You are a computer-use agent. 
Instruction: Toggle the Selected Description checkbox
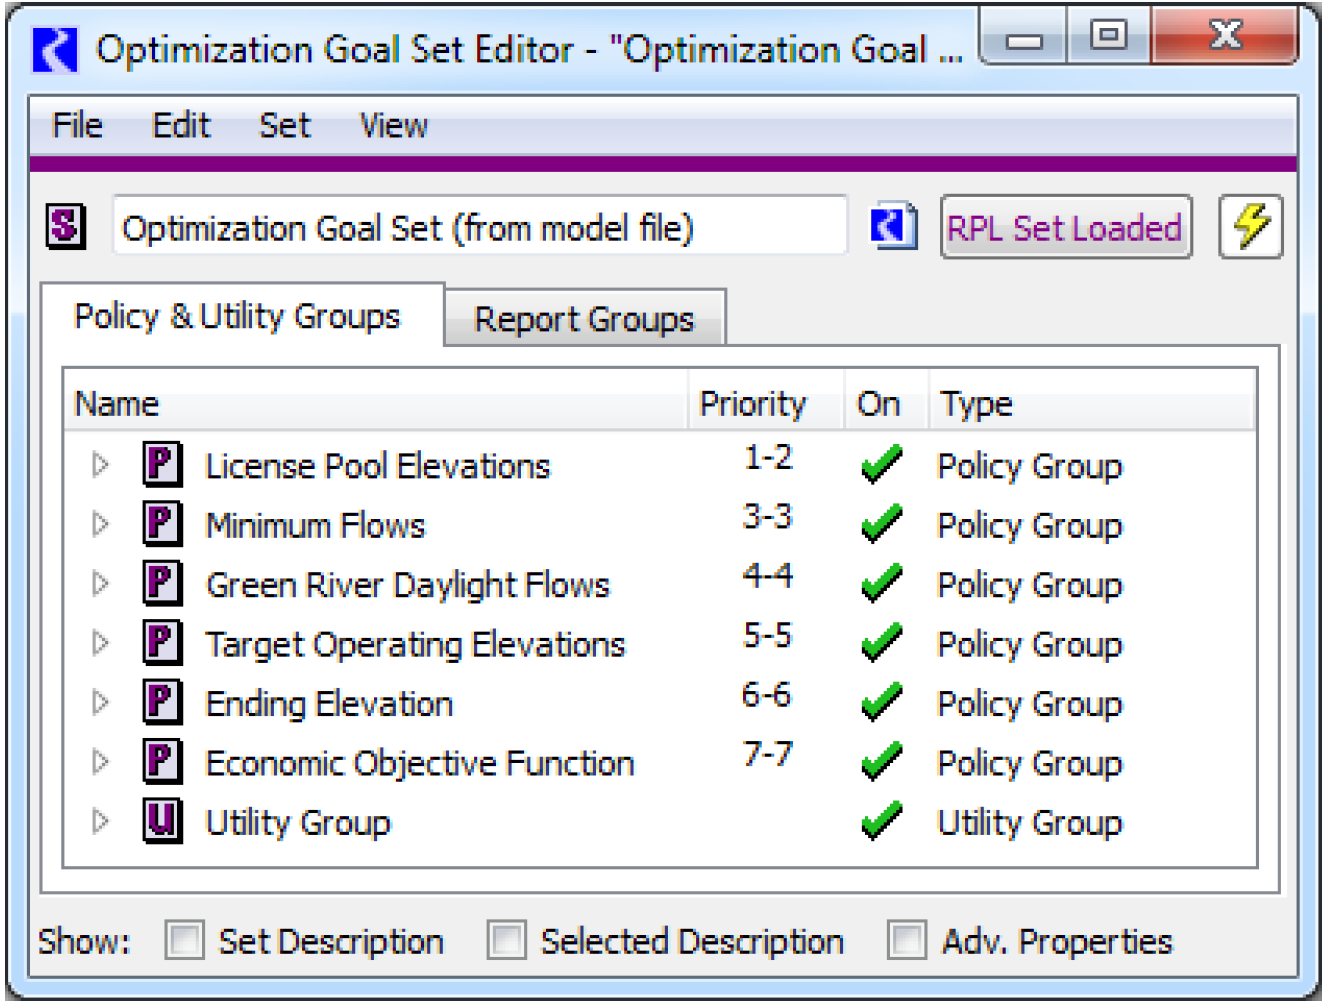(506, 940)
